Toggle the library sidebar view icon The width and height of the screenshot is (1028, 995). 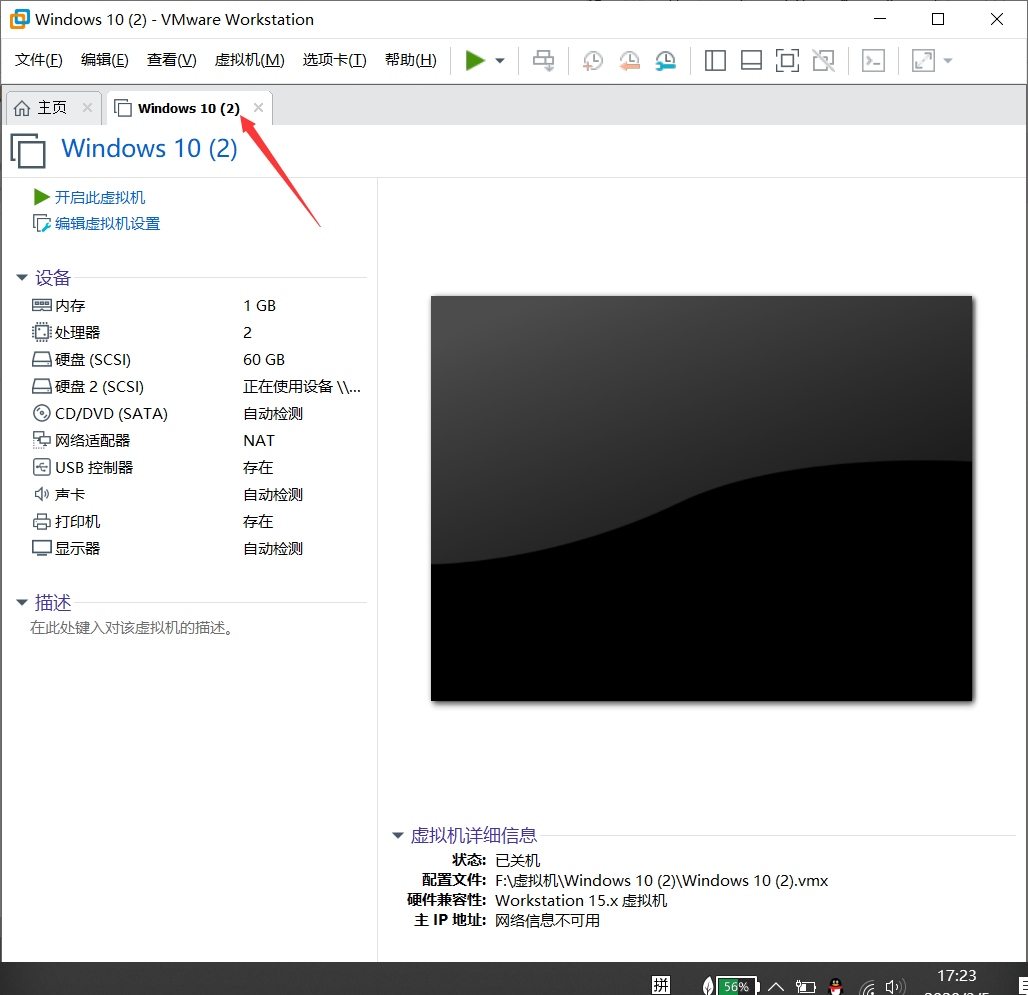pyautogui.click(x=715, y=60)
